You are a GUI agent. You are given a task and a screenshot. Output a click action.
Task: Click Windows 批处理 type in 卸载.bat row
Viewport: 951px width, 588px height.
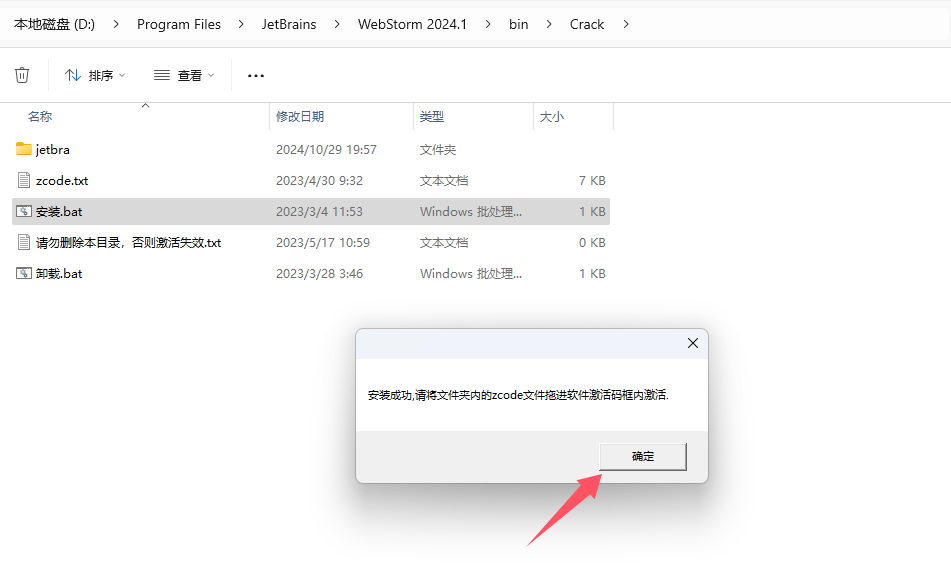(x=471, y=274)
